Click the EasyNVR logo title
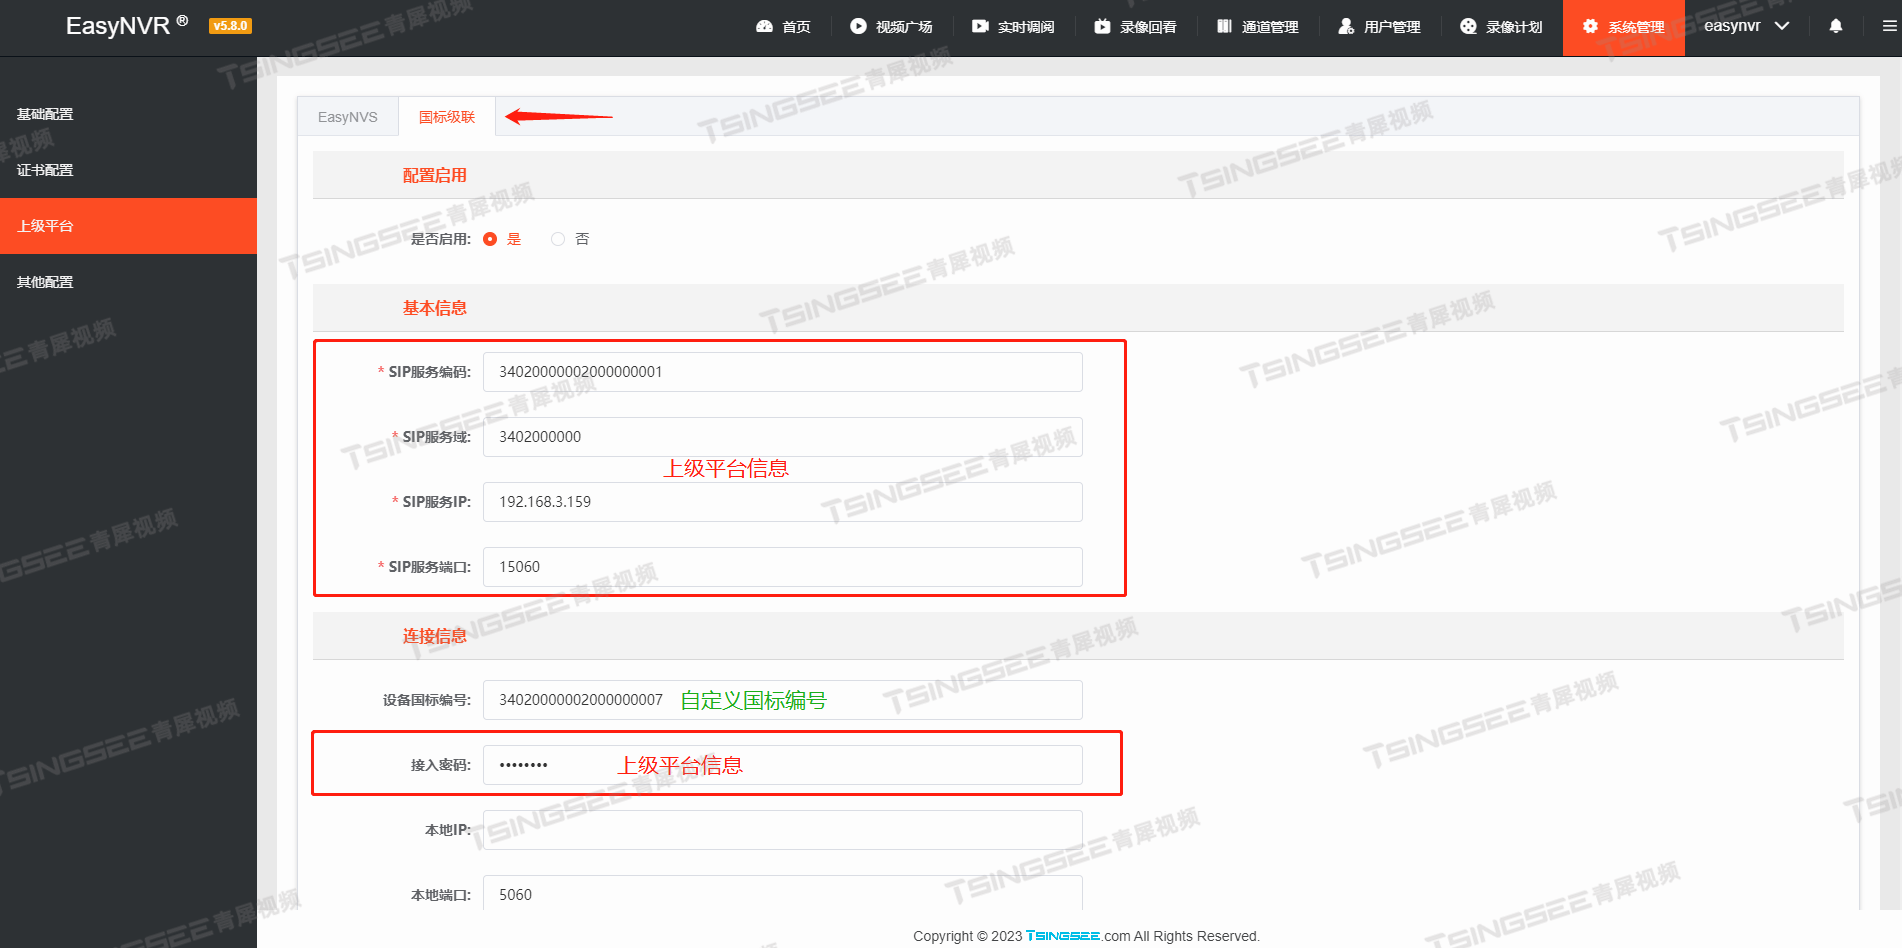Image resolution: width=1902 pixels, height=948 pixels. tap(127, 26)
